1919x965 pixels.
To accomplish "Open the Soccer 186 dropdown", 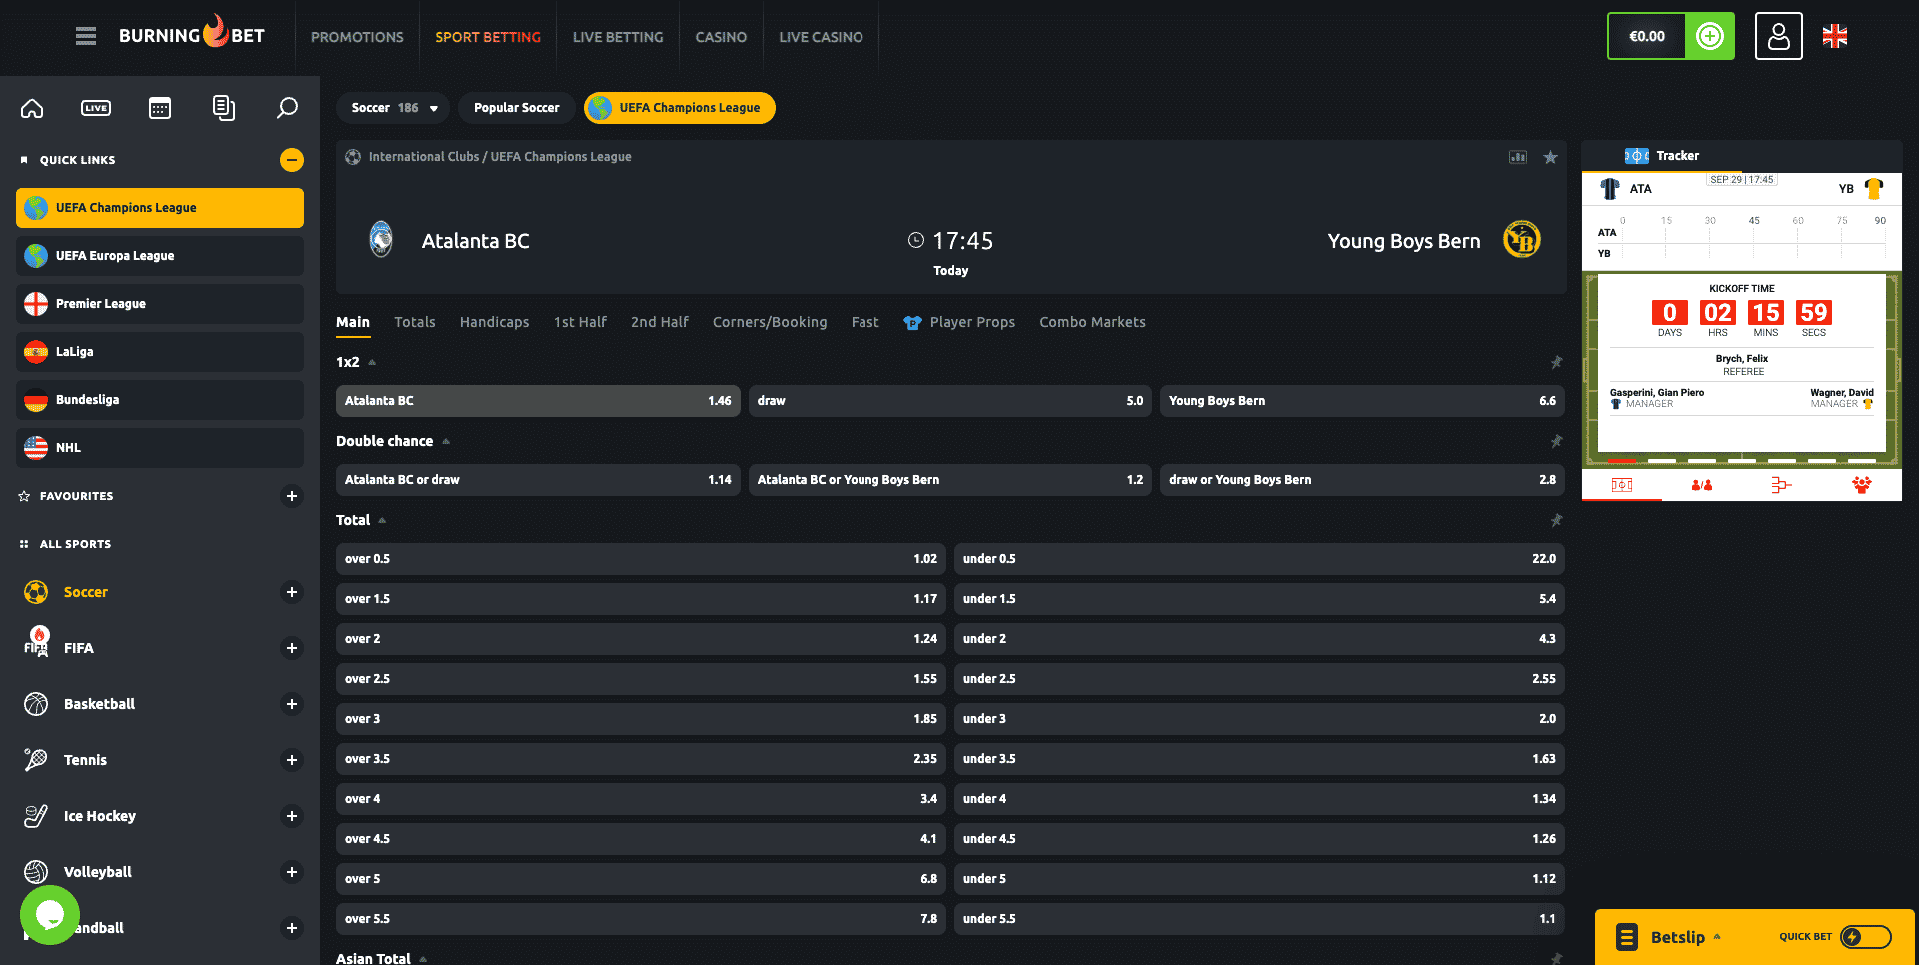I will pyautogui.click(x=395, y=108).
